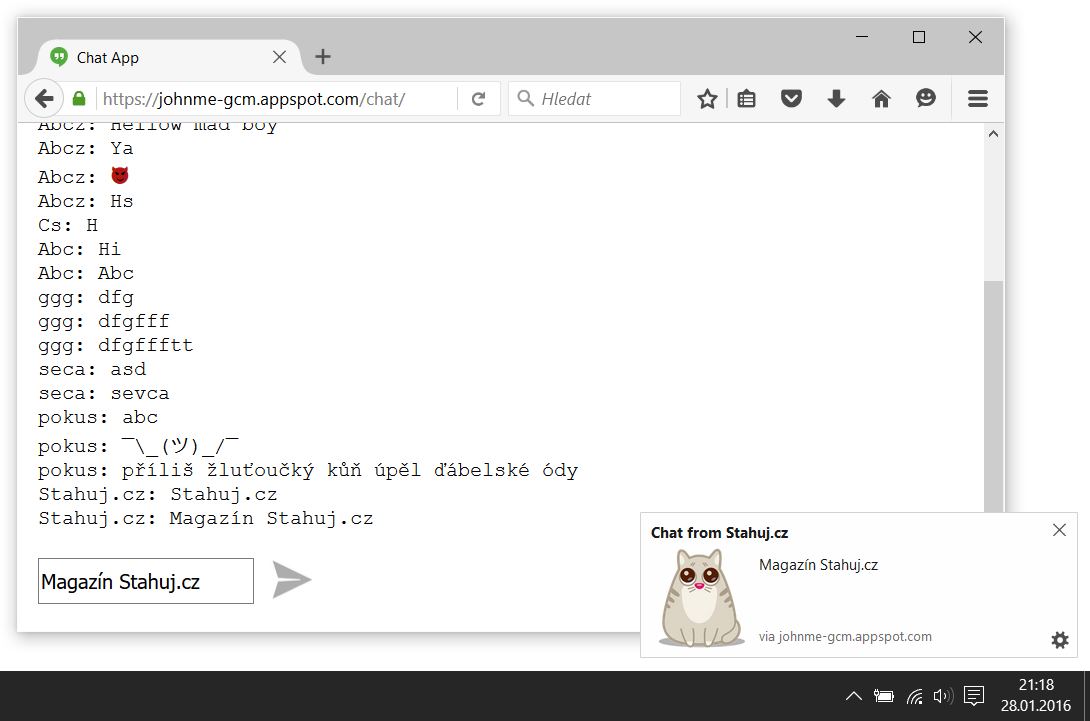This screenshot has width=1090, height=721.
Task: Open the network Wi-Fi tray icon
Action: click(x=915, y=696)
